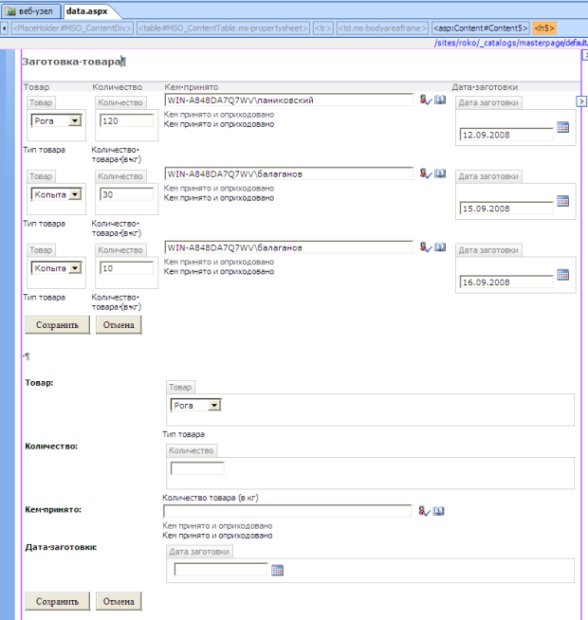Click upper Сохранить button
588x620 pixels.
[57, 325]
